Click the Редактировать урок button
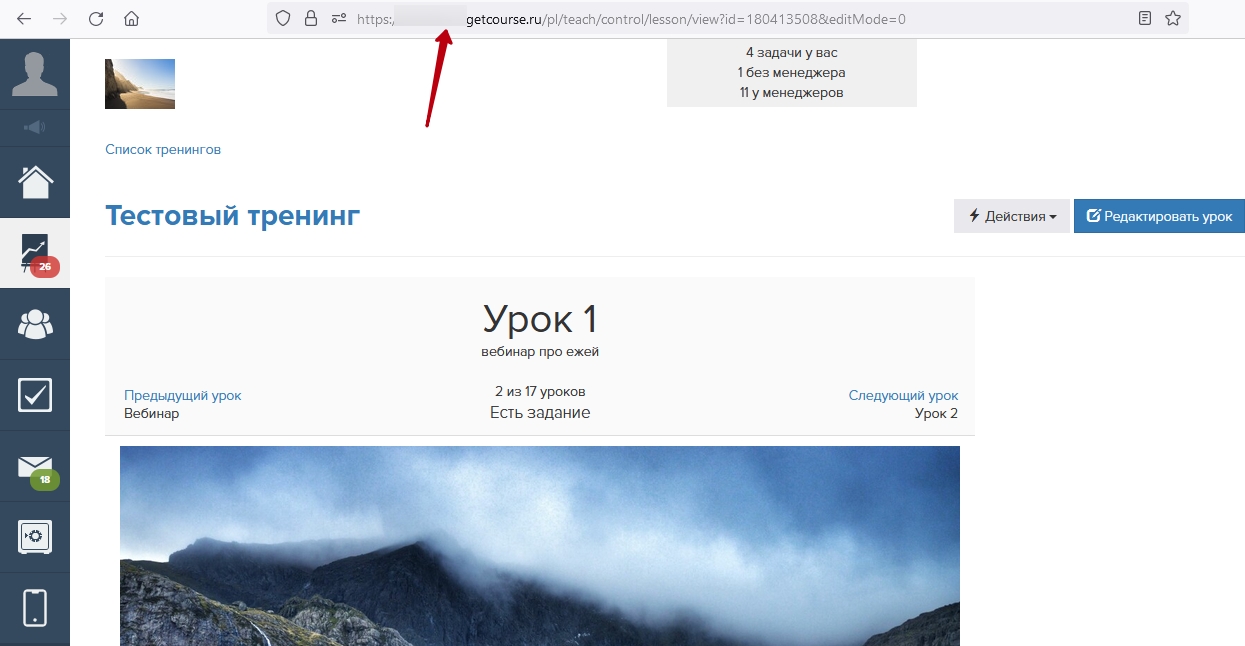The height and width of the screenshot is (646, 1245). pos(1158,216)
